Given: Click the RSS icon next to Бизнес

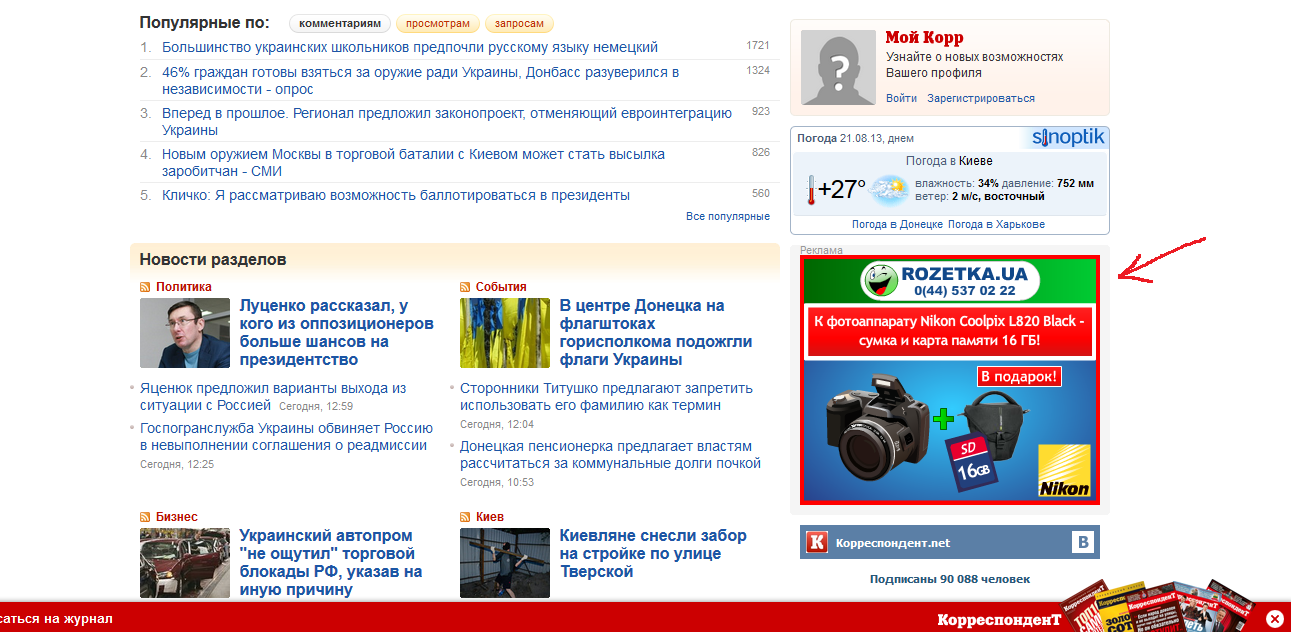Looking at the screenshot, I should [145, 517].
